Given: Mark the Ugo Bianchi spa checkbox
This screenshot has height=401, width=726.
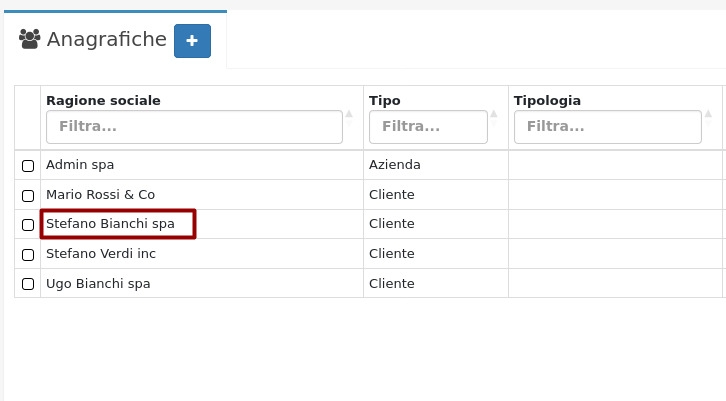Looking at the screenshot, I should (x=28, y=285).
